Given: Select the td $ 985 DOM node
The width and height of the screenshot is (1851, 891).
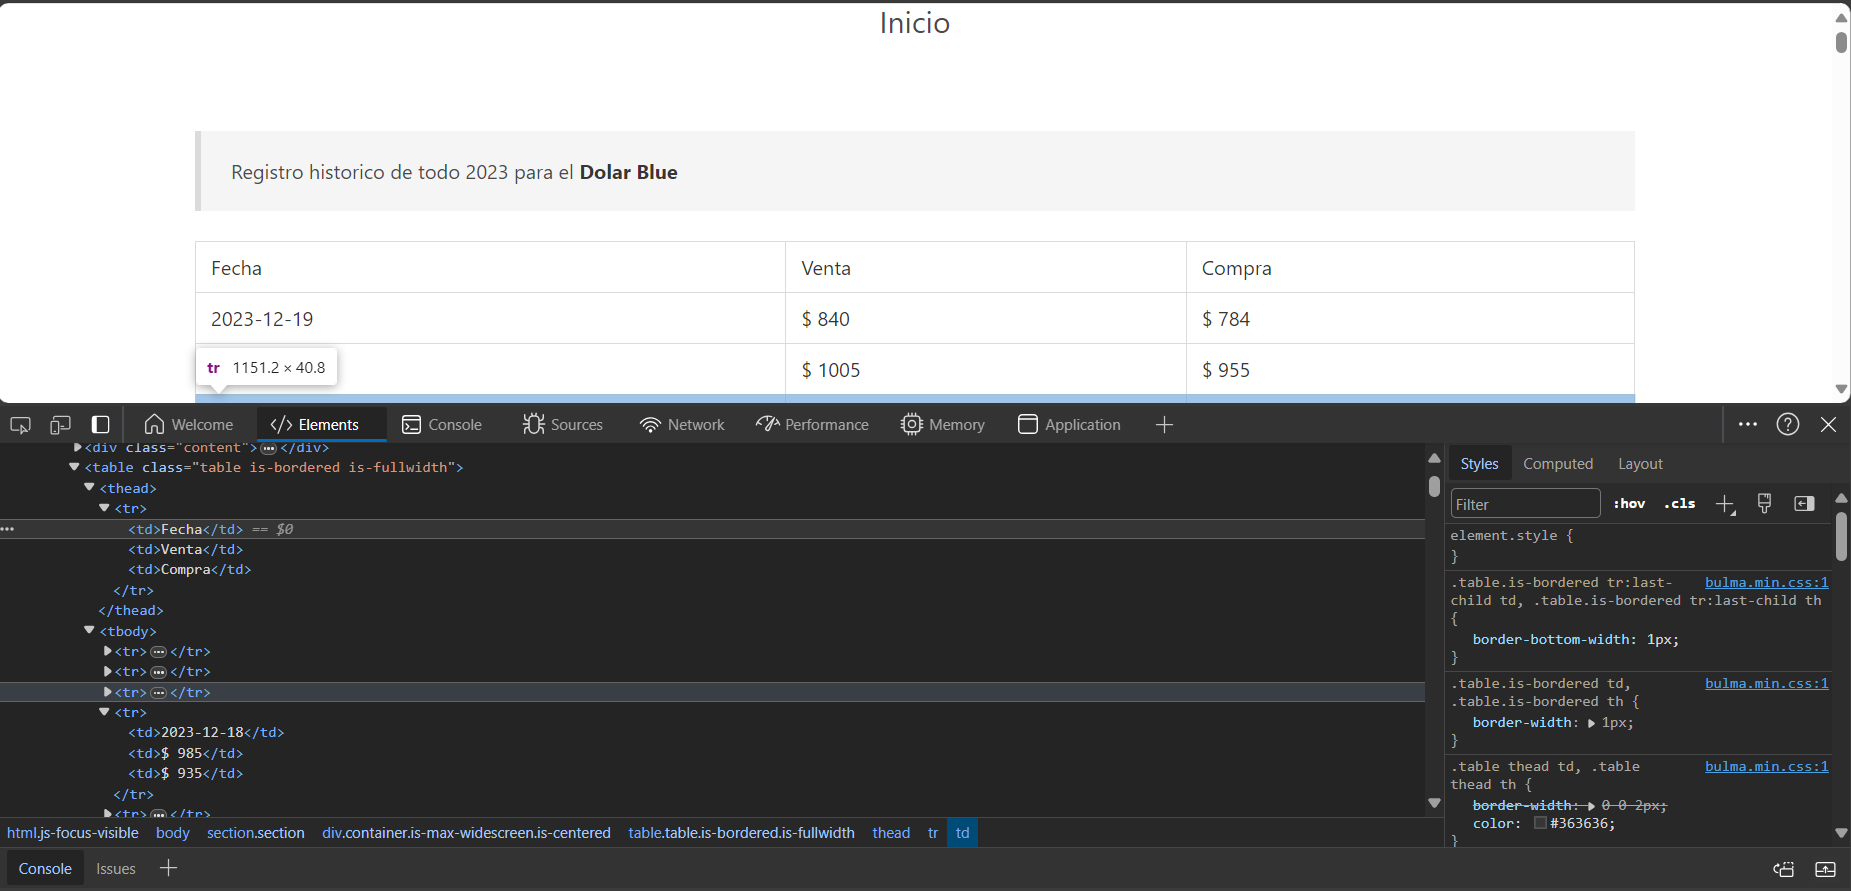Looking at the screenshot, I should tap(185, 753).
